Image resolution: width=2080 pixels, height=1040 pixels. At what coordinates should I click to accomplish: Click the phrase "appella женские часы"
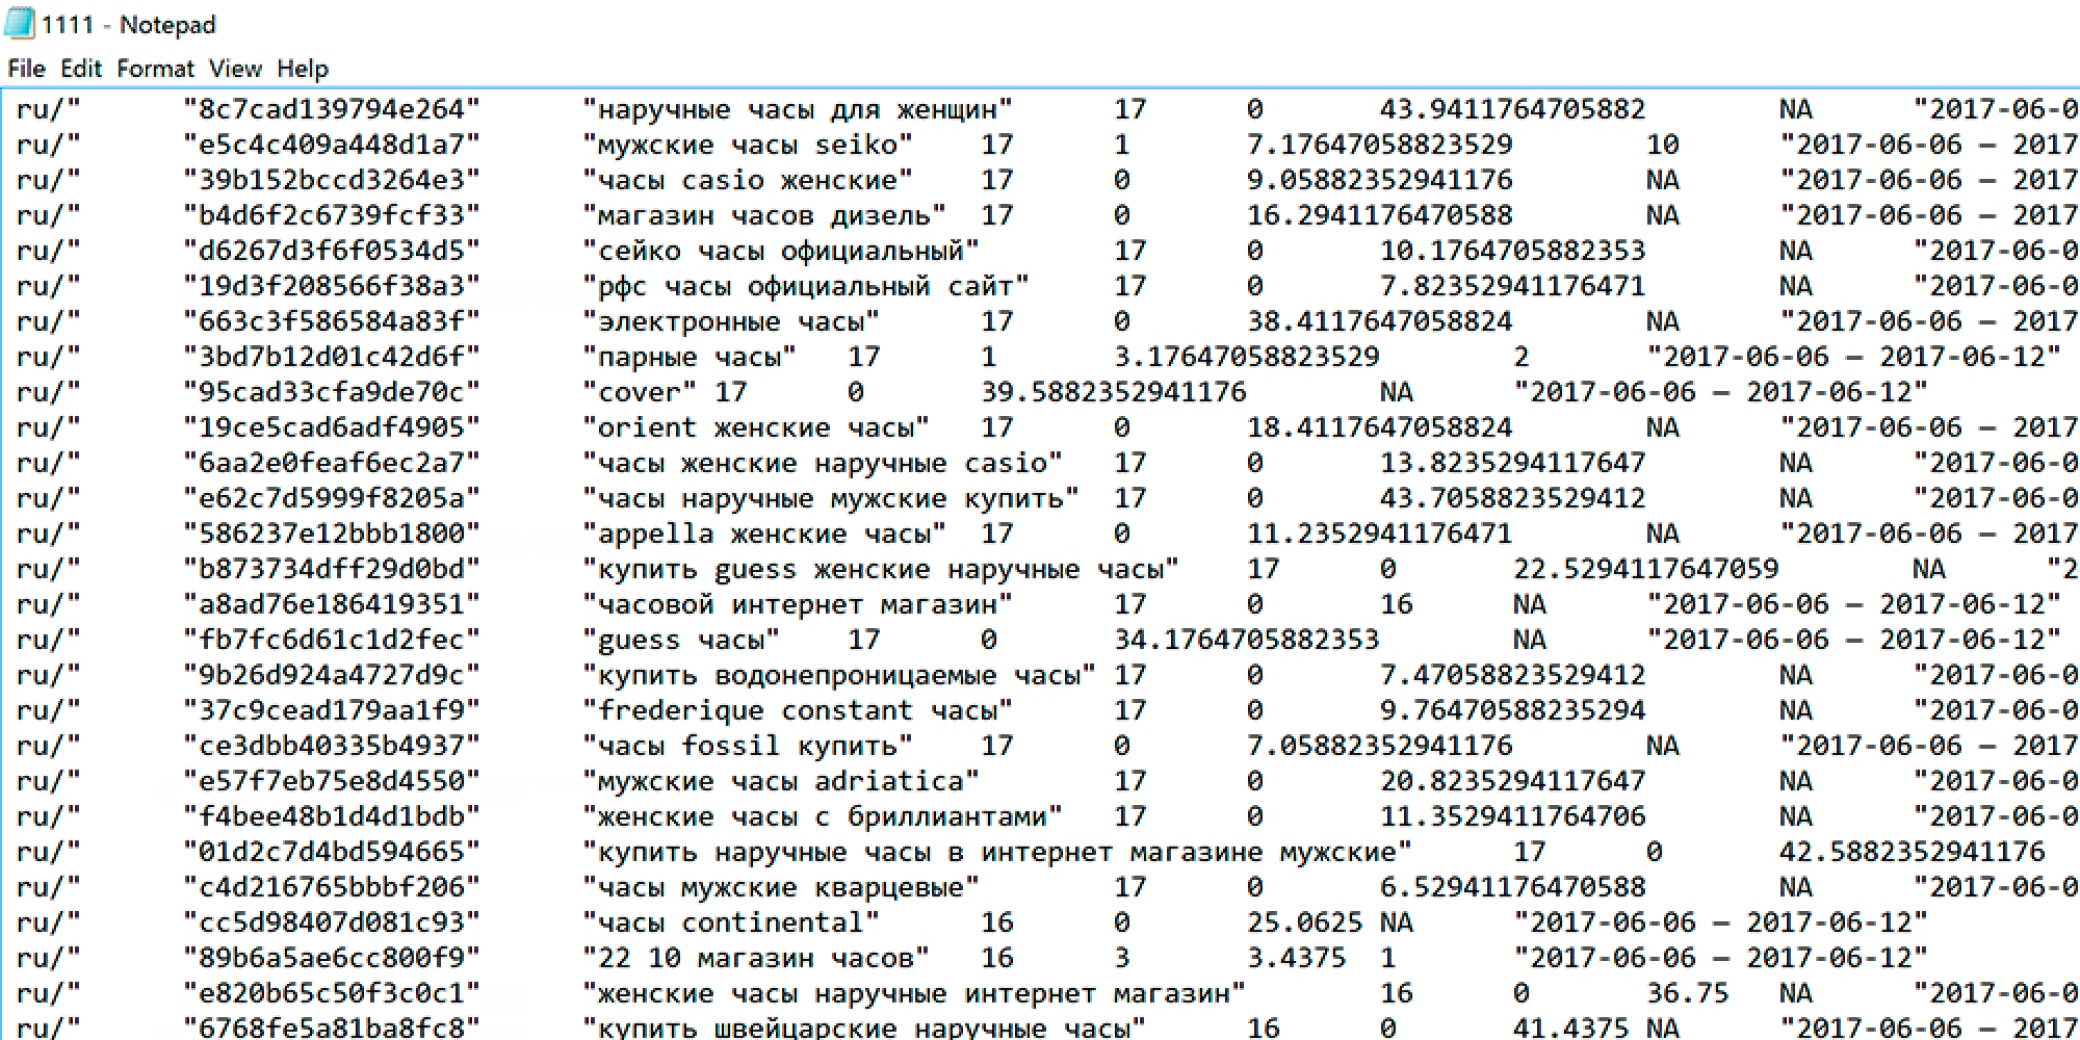(x=764, y=533)
